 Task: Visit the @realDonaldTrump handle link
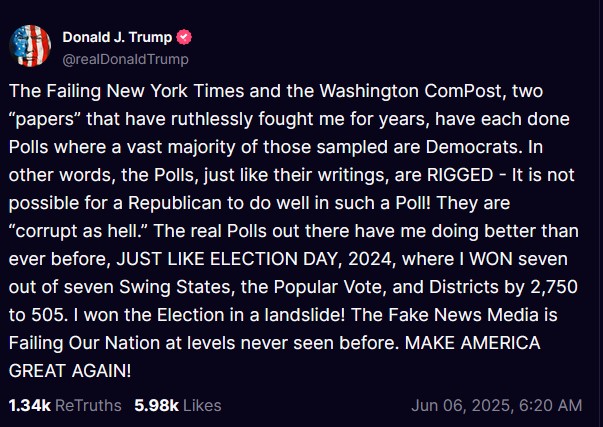point(125,59)
